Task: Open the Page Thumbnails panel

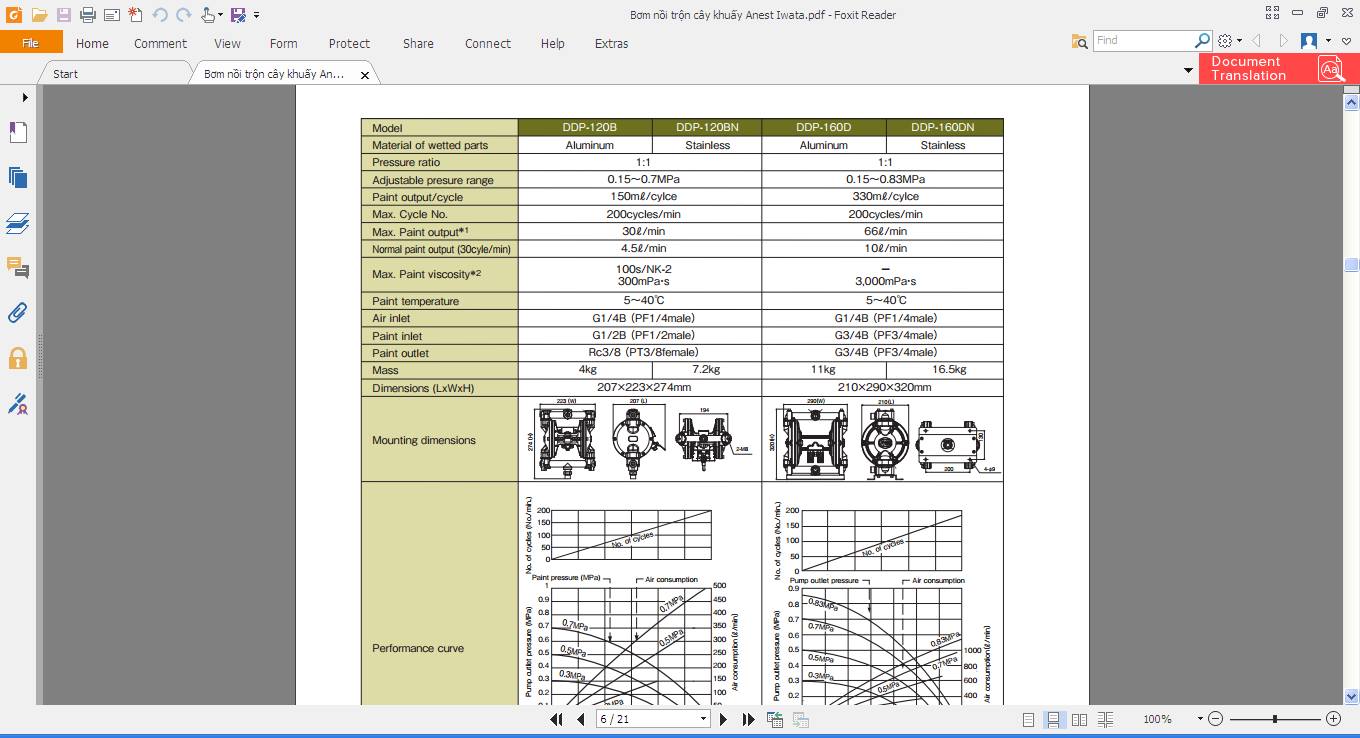Action: [17, 177]
